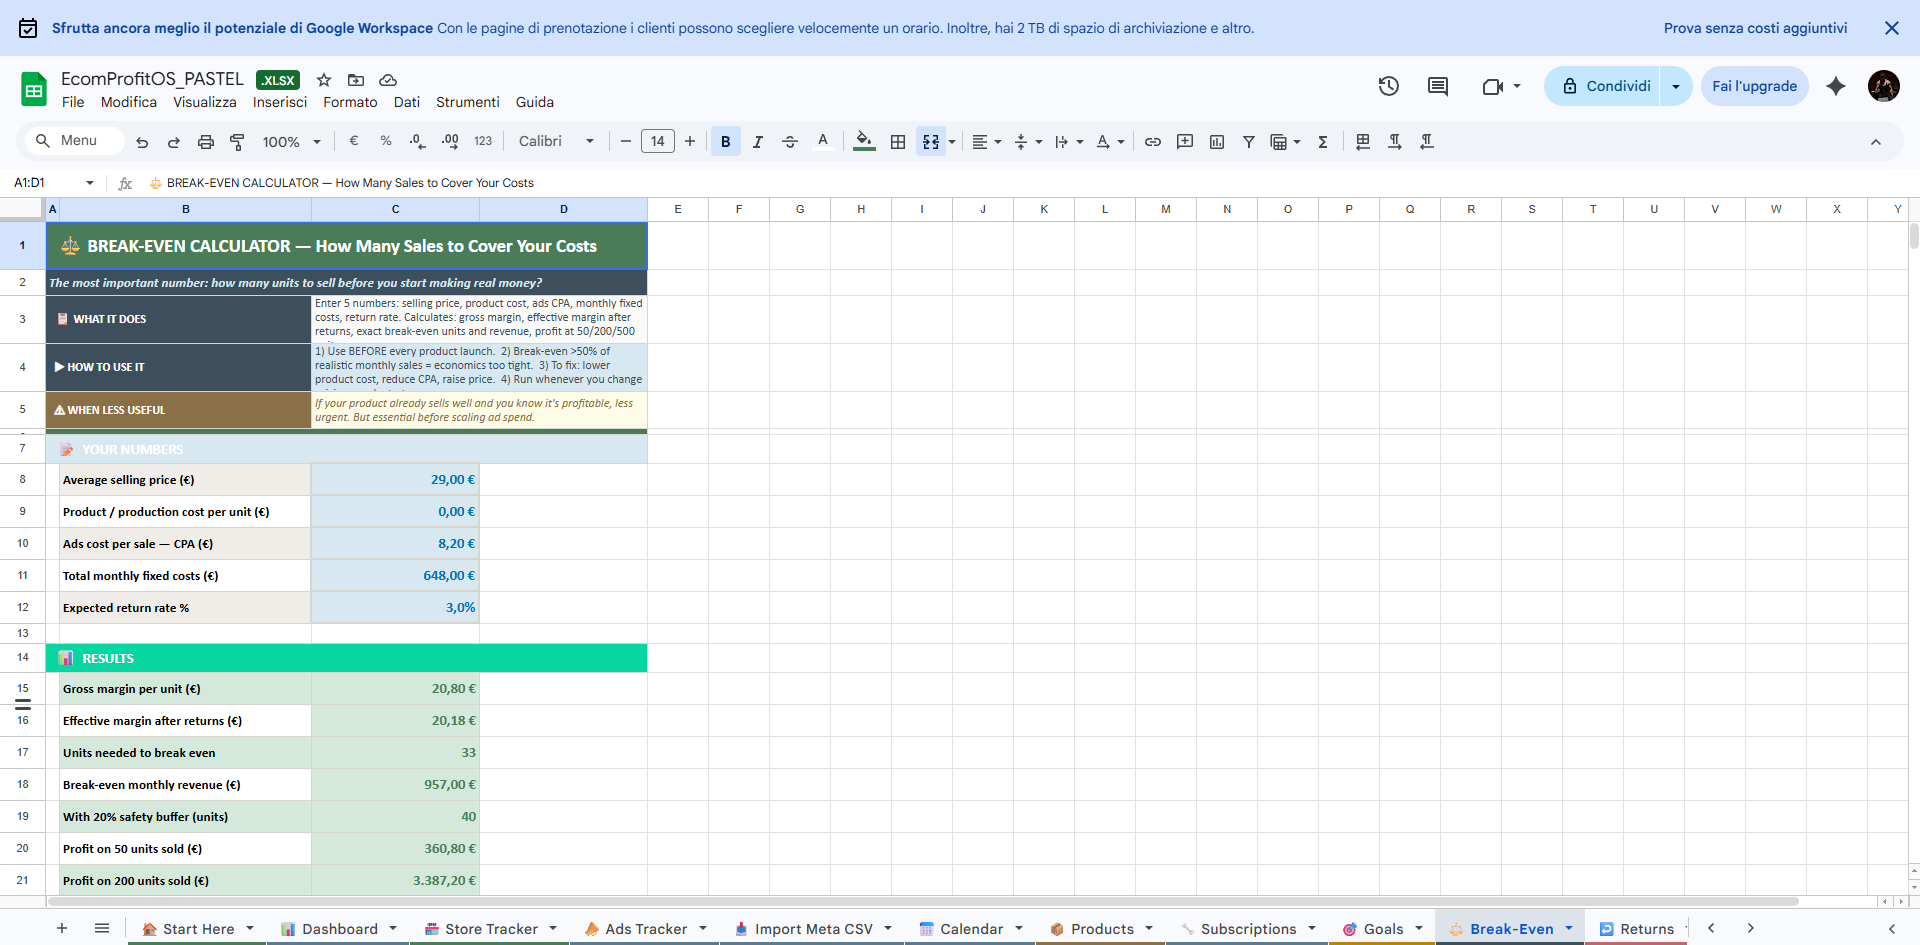Expand the Break-Even sheet tab arrow
The width and height of the screenshot is (1920, 945).
pos(1568,929)
